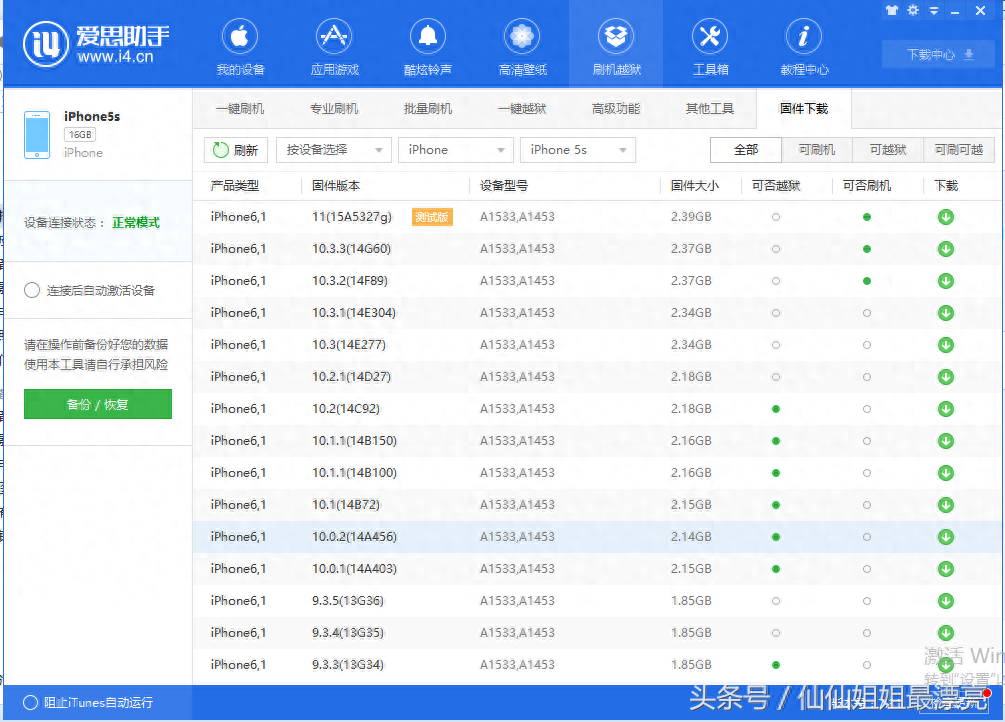
Task: Click the green 备份/恢复 button
Action: pyautogui.click(x=97, y=404)
